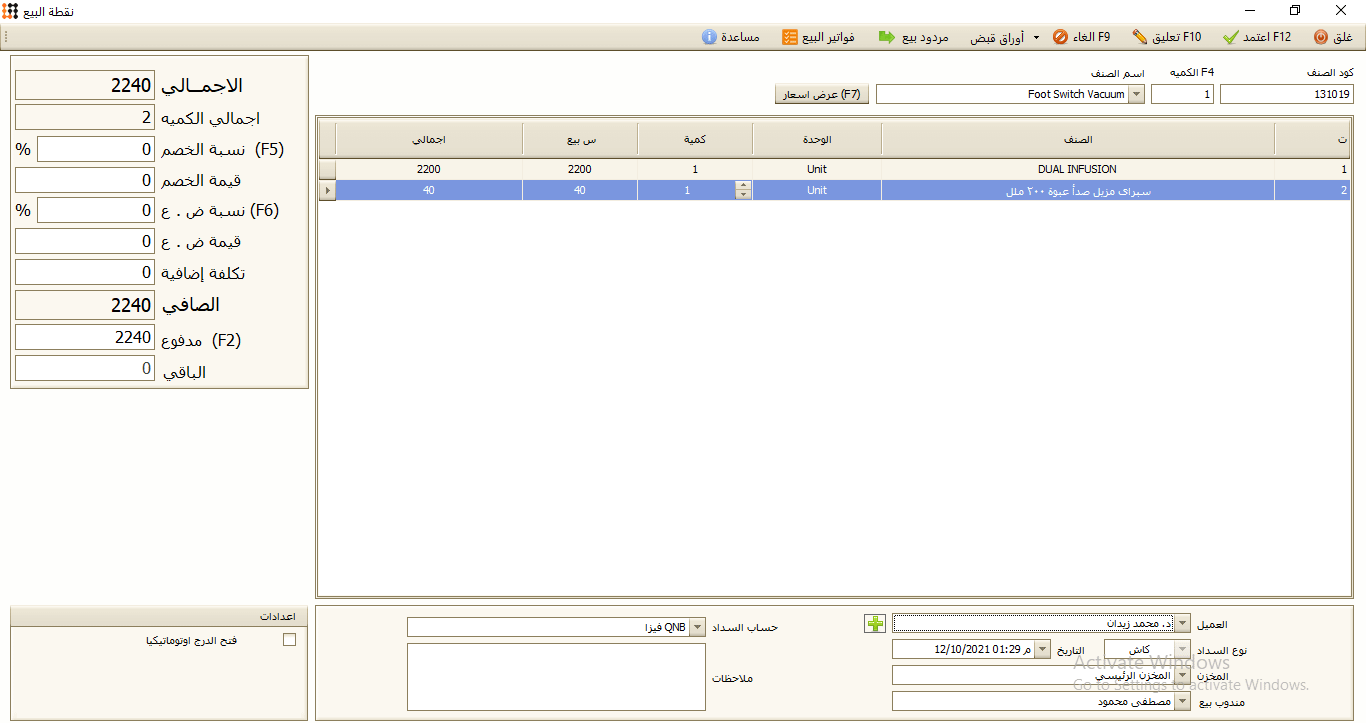1366x723 pixels.
Task: Click the F12 approve (اعتمد) checkmark icon
Action: coord(1230,37)
